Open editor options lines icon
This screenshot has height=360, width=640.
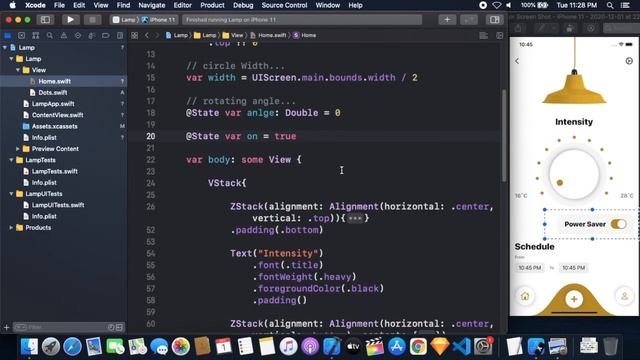point(484,36)
